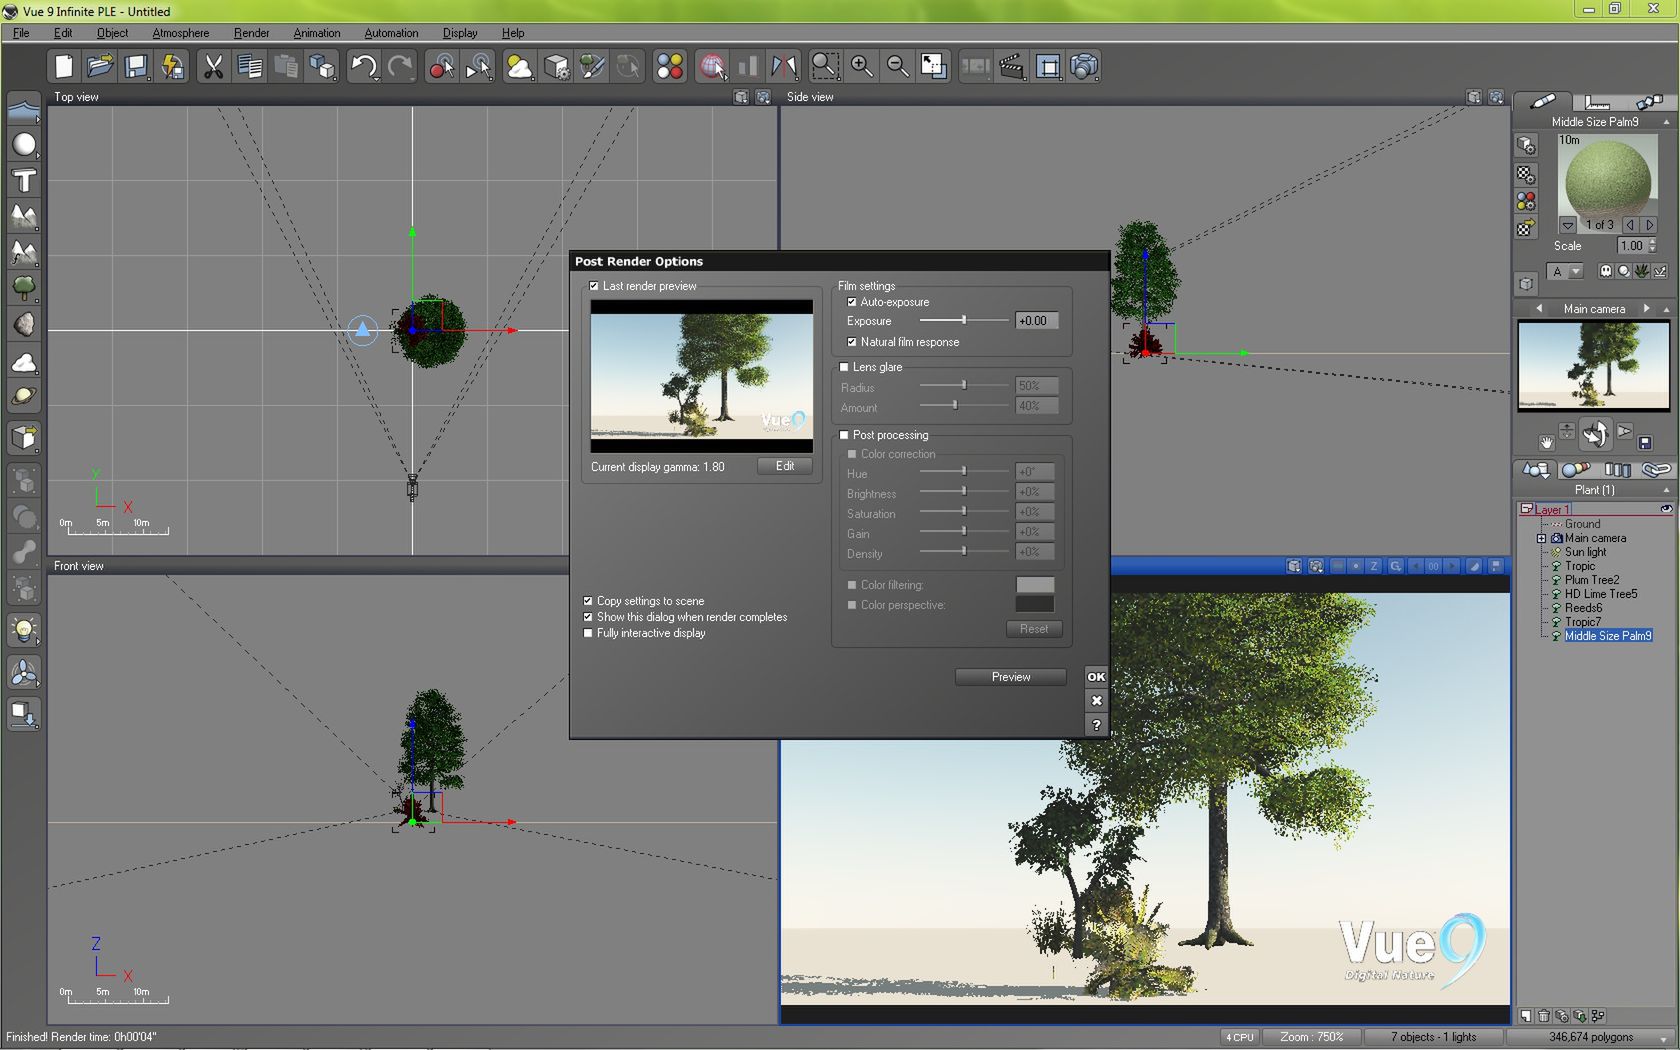
Task: Enable Fully interactive display checkbox
Action: tap(588, 633)
